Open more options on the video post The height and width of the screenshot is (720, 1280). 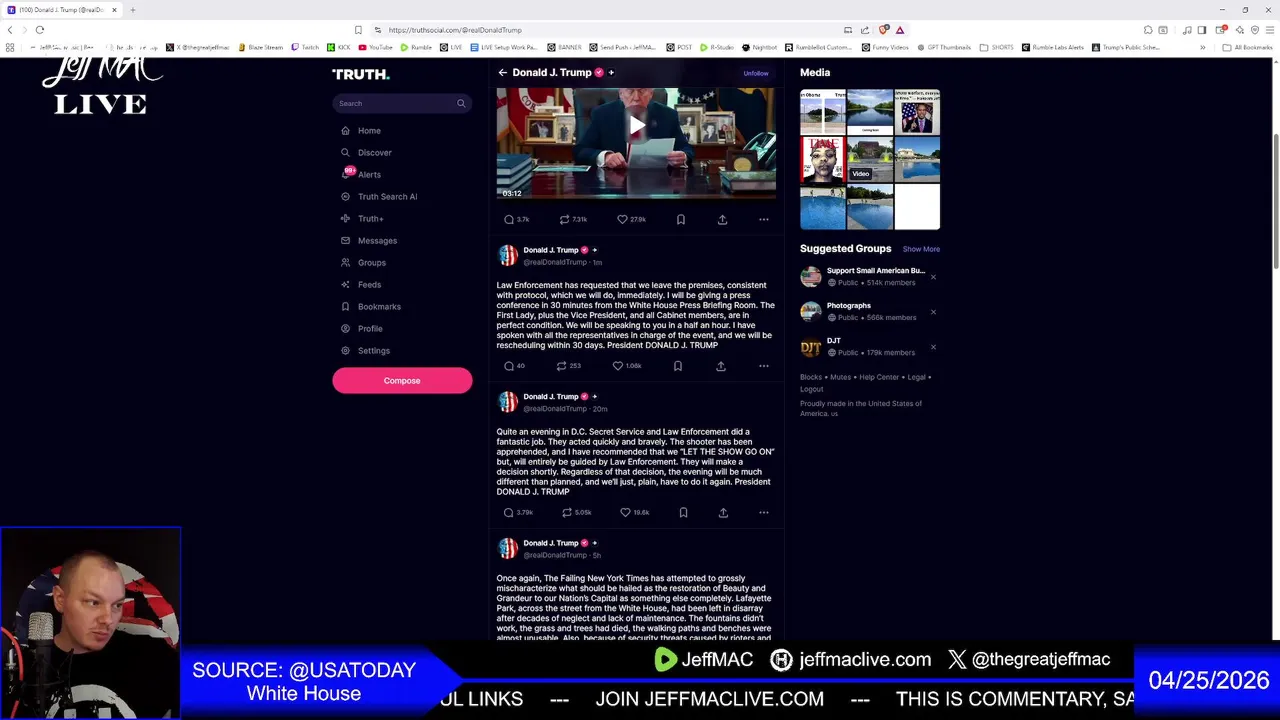pos(764,219)
